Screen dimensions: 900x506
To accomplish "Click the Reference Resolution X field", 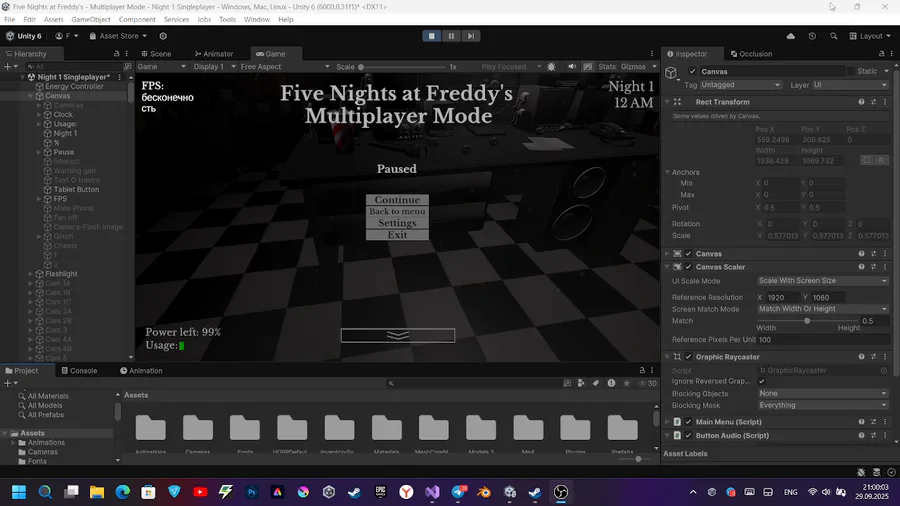I will pyautogui.click(x=782, y=297).
